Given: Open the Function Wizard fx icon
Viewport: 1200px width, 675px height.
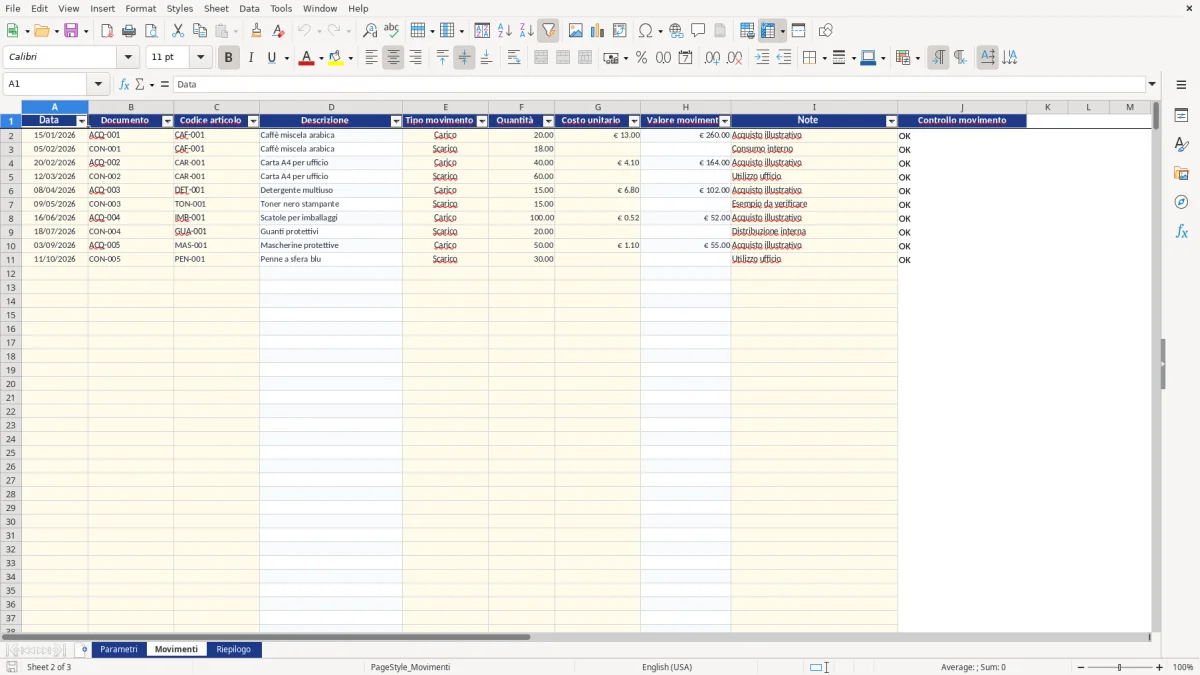Looking at the screenshot, I should 124,85.
